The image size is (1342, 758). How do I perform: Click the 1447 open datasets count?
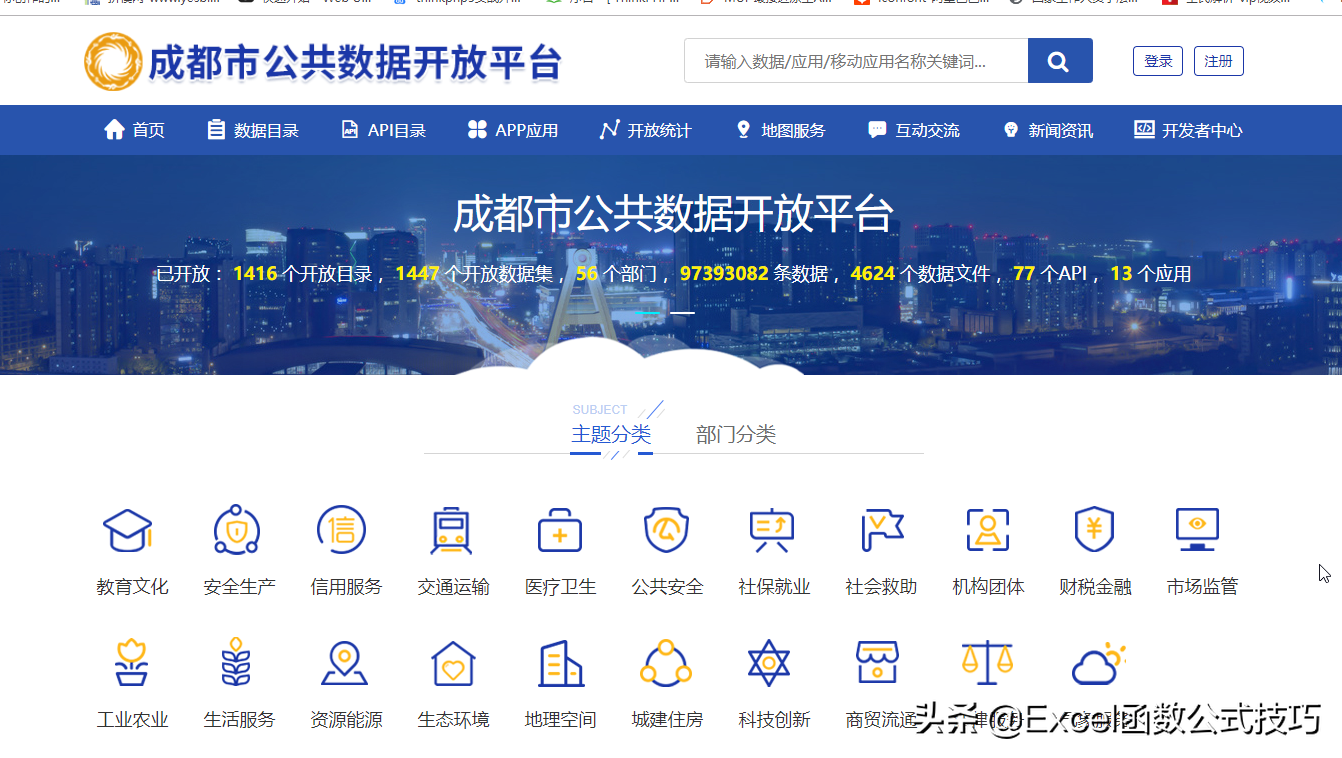417,273
